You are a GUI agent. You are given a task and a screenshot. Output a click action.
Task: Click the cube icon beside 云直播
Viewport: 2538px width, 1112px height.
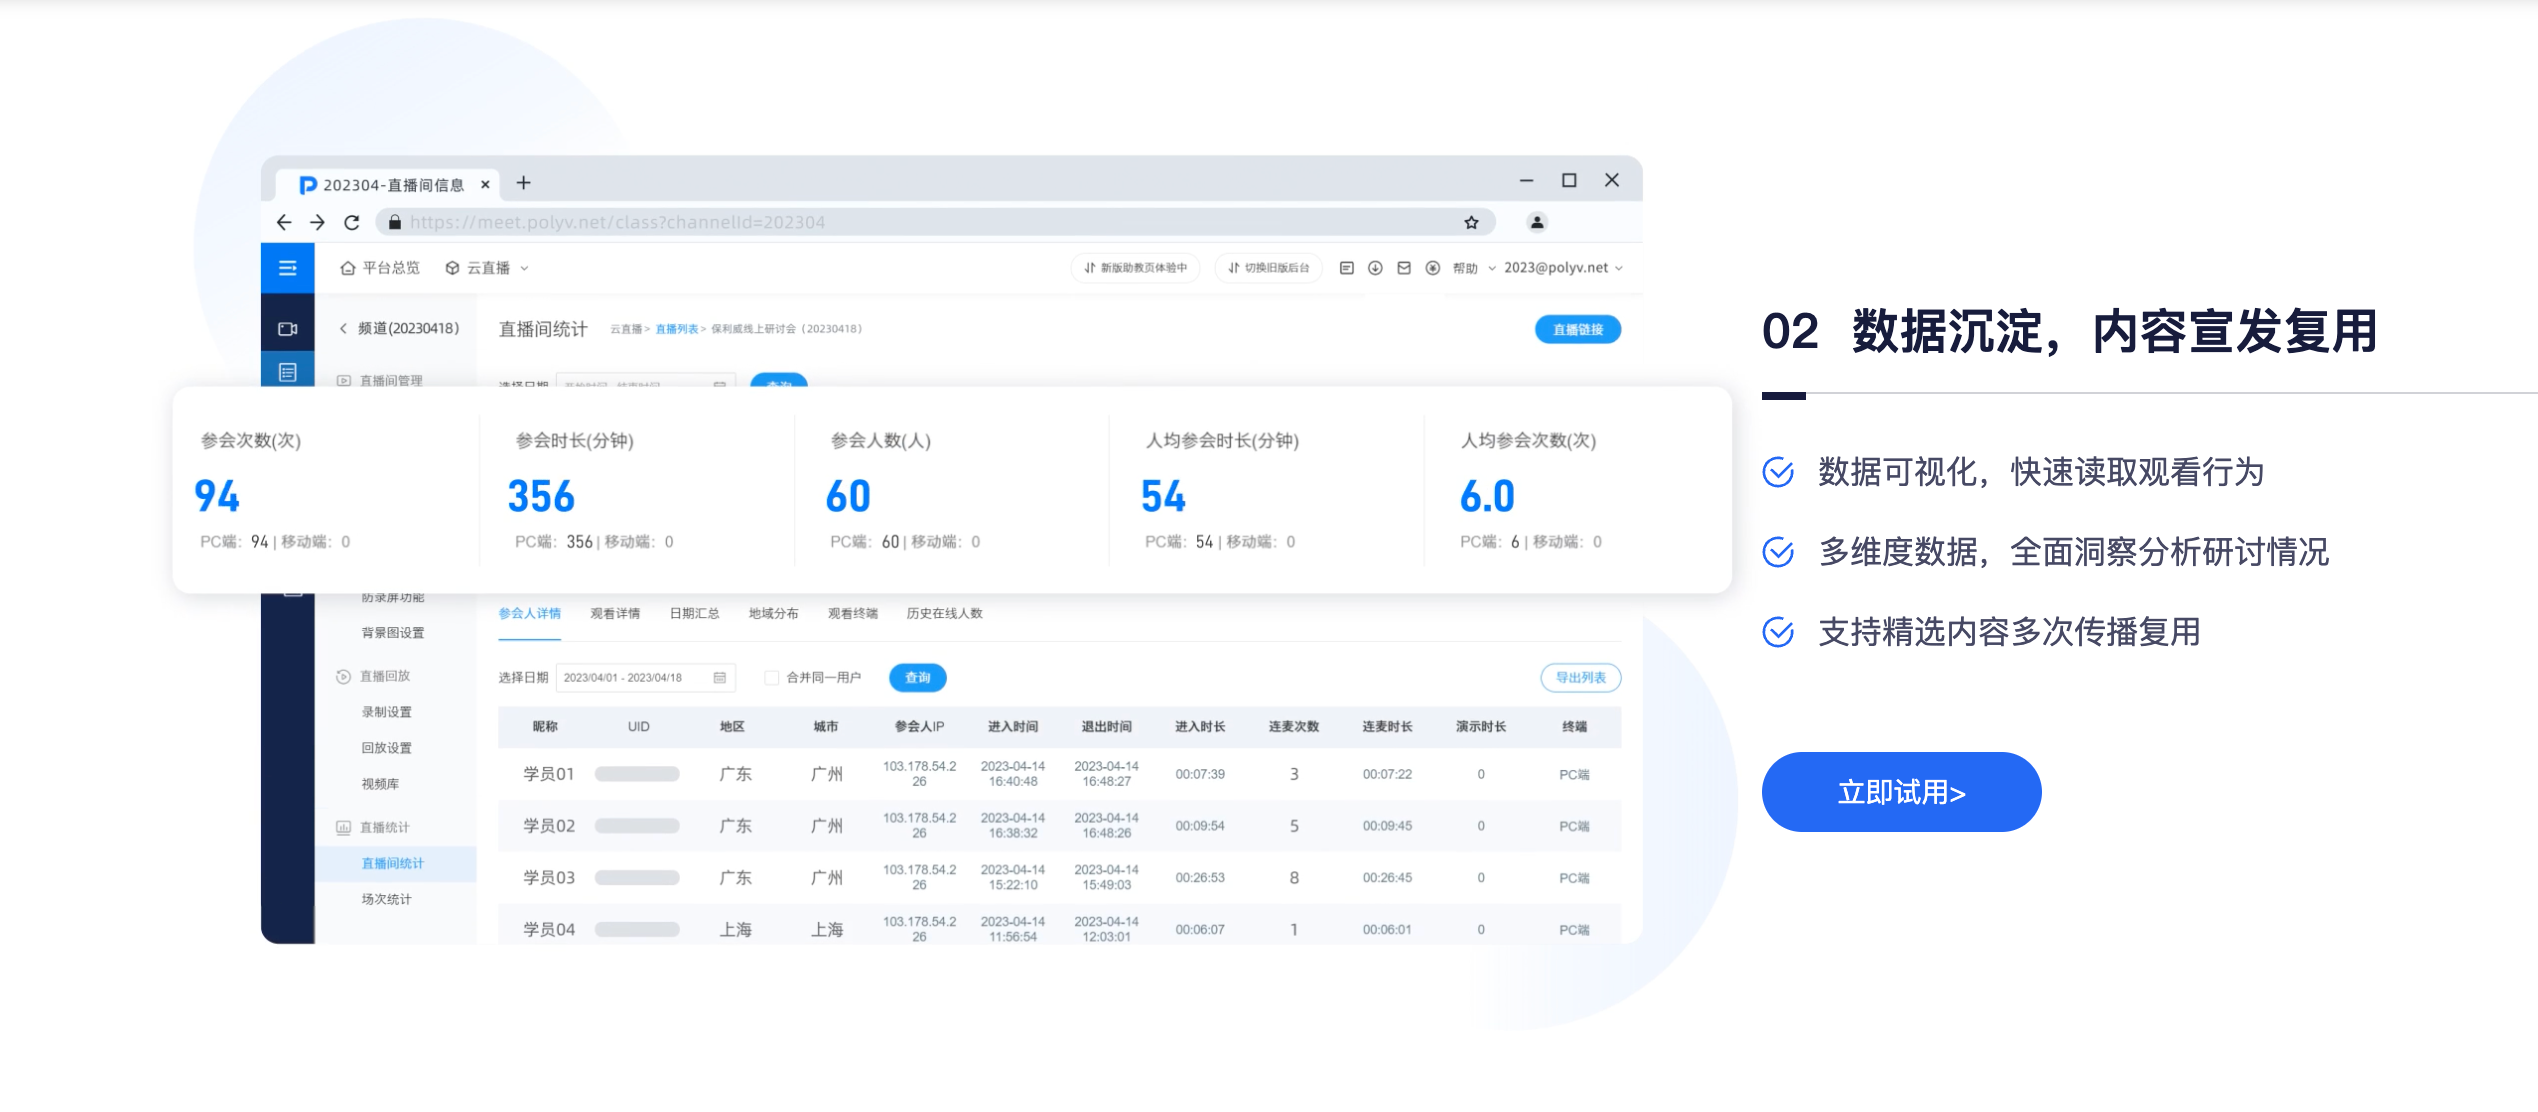453,268
